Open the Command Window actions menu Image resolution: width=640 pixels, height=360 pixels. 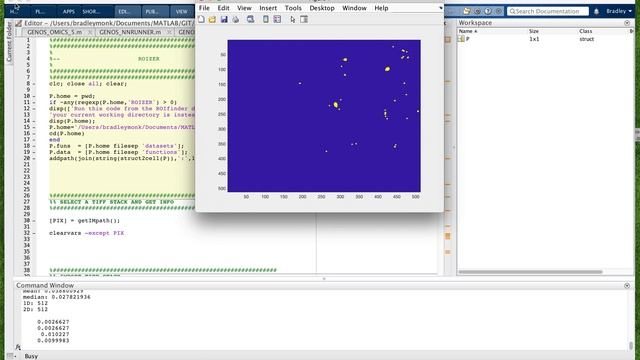[627, 286]
